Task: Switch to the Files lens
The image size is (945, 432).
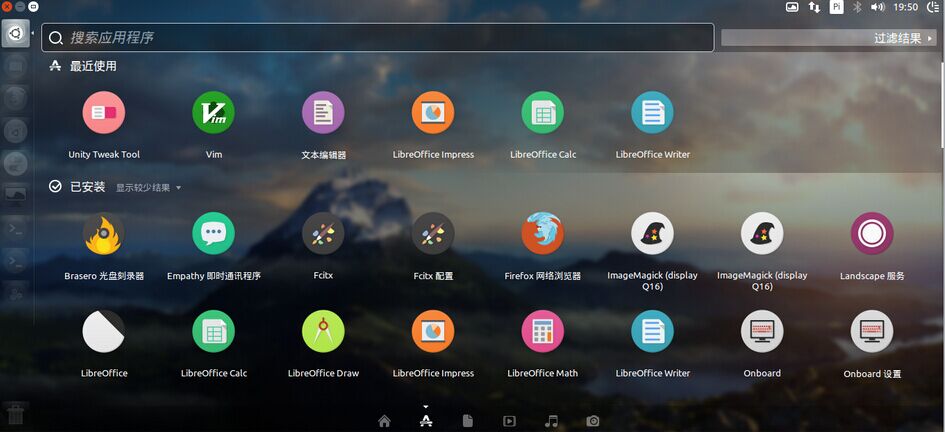Action: point(468,421)
